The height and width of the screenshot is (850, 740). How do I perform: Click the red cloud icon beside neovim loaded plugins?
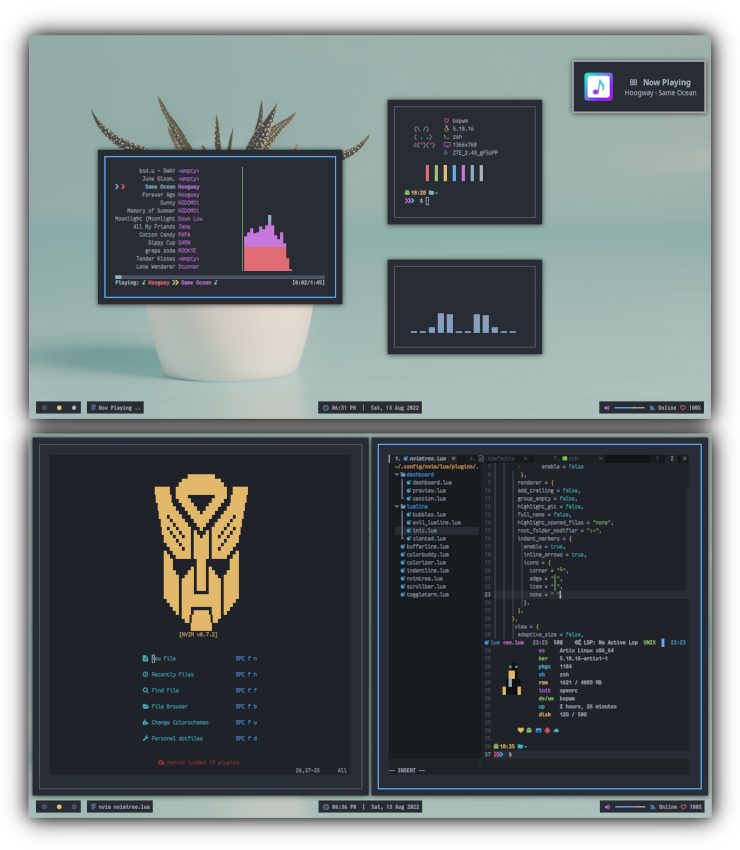click(x=161, y=762)
